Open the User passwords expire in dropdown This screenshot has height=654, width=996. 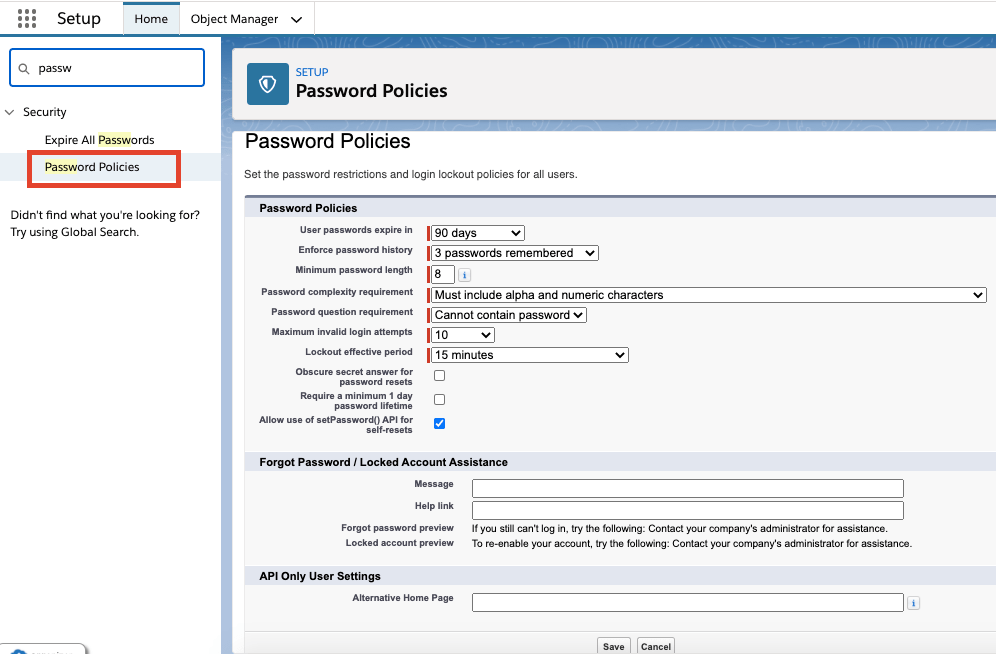[x=477, y=233]
